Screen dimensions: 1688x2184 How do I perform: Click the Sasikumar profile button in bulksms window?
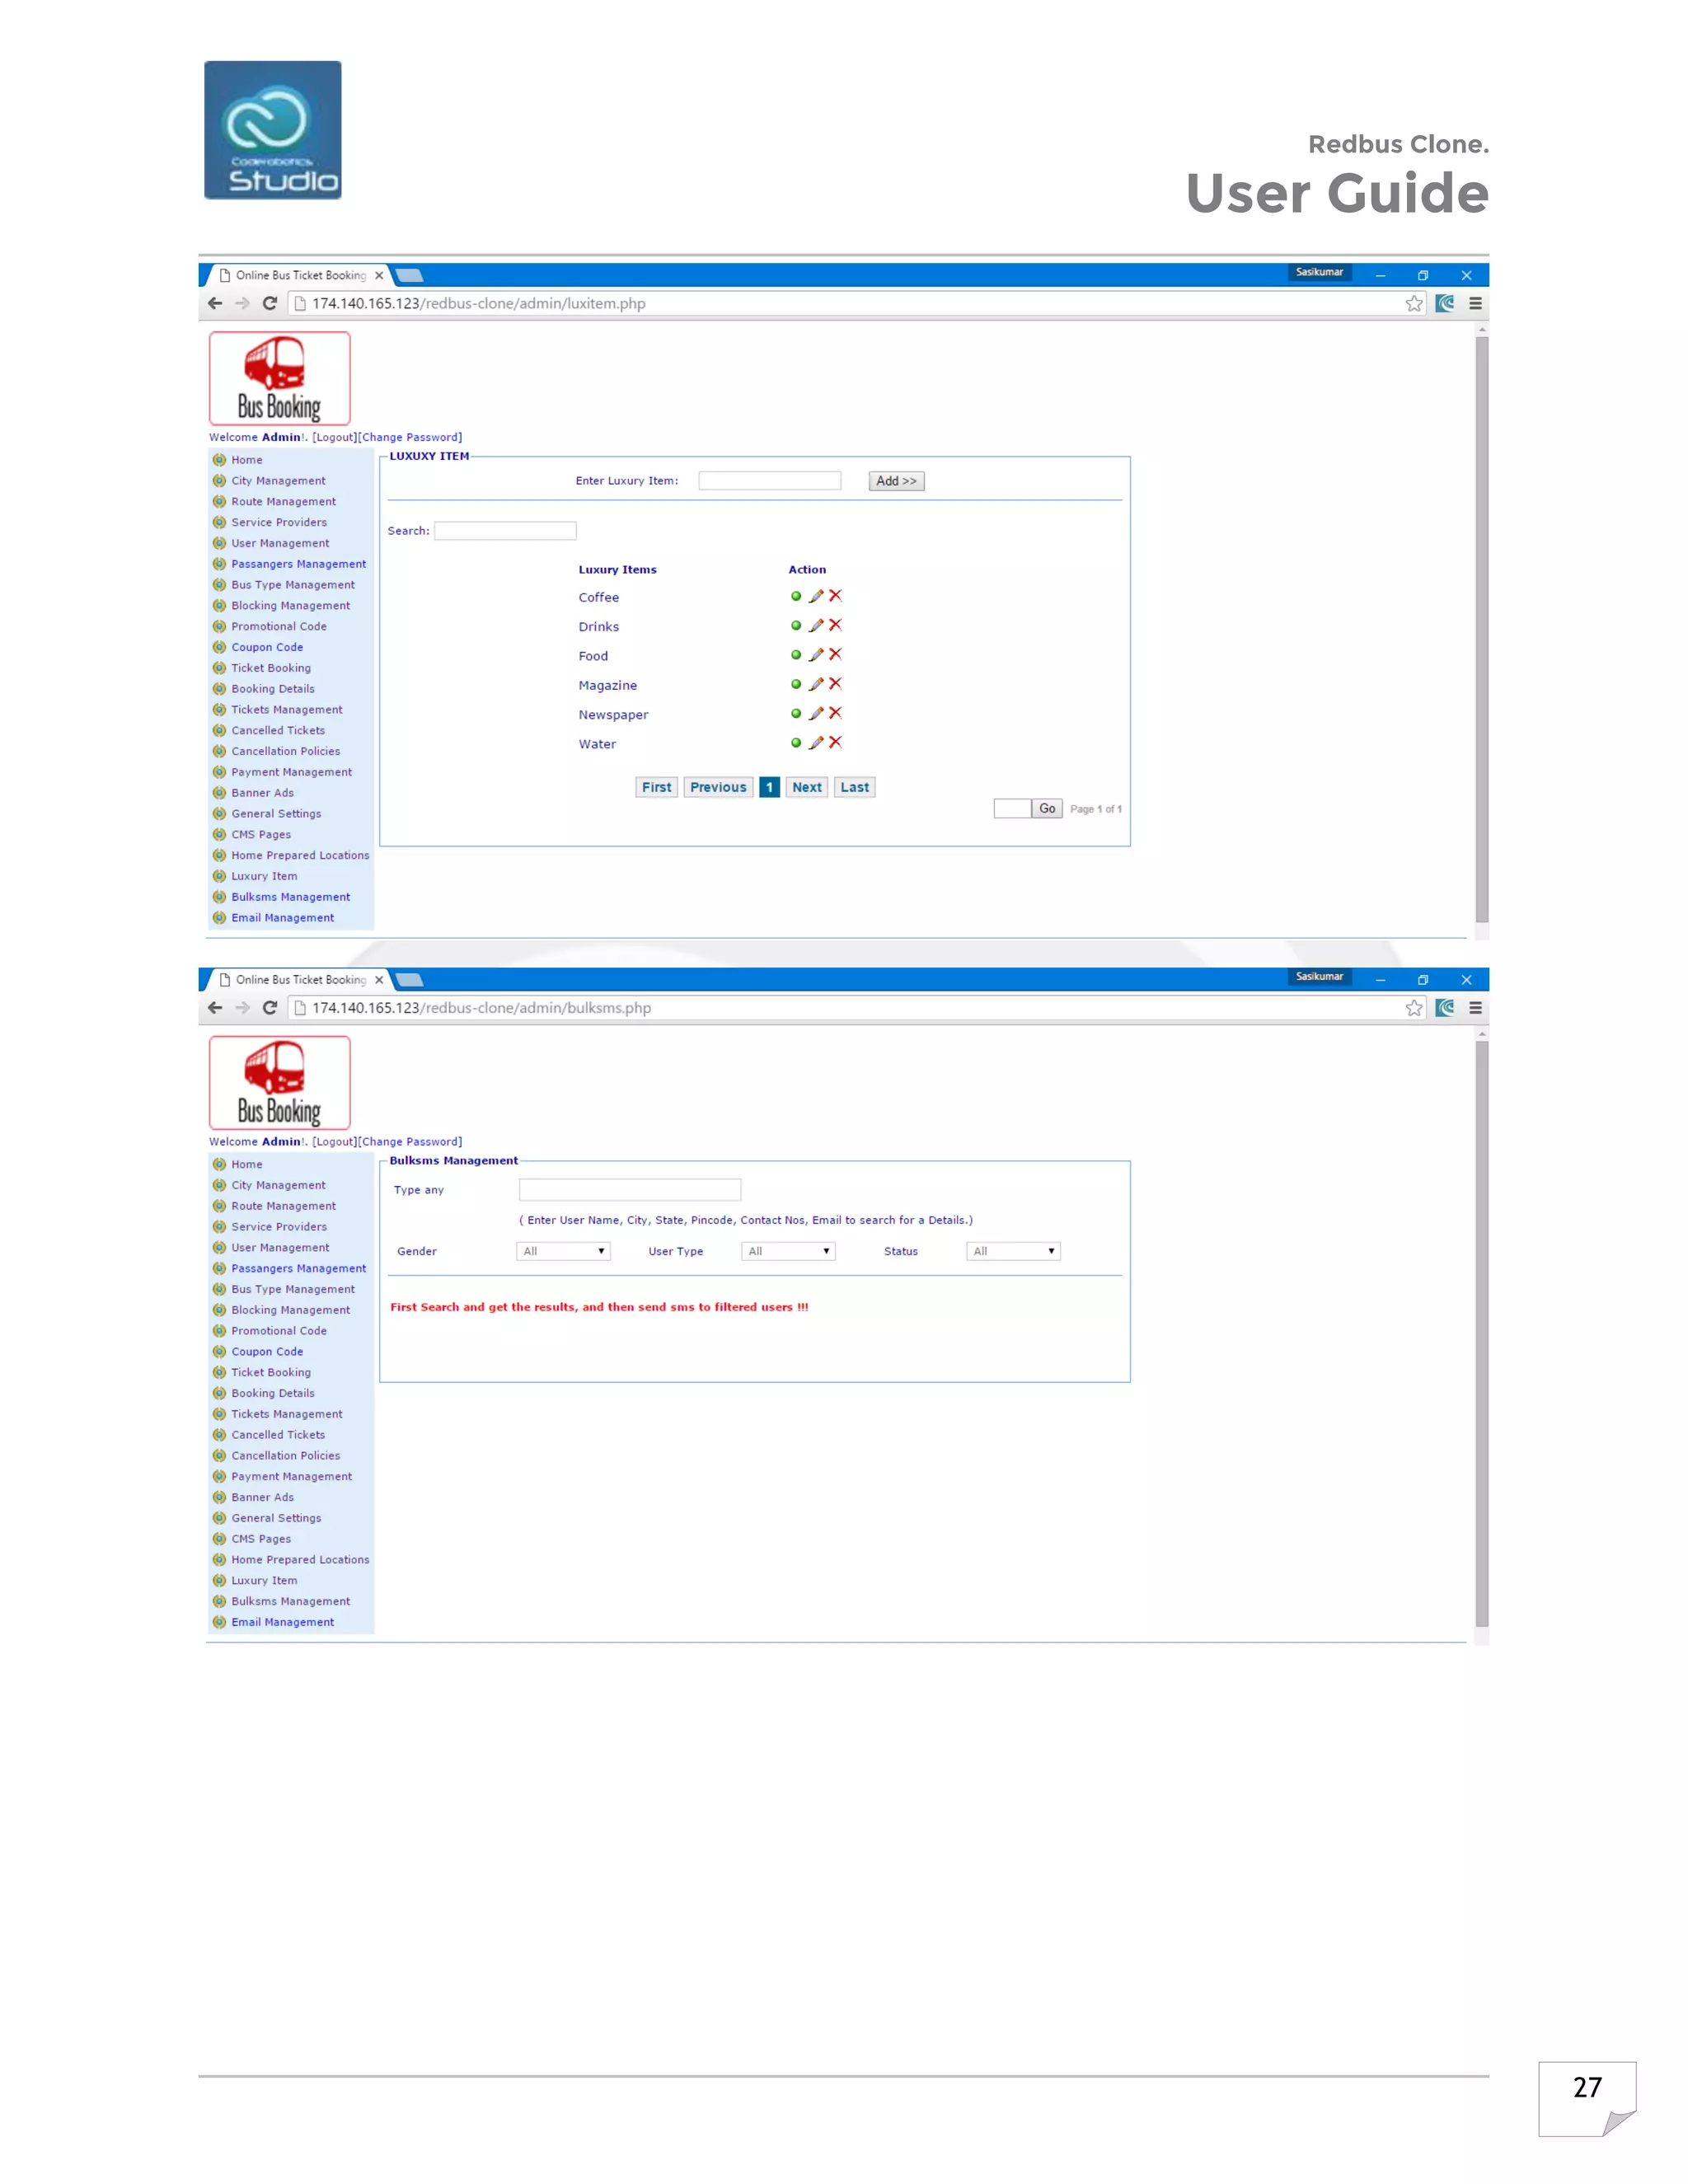[1319, 977]
